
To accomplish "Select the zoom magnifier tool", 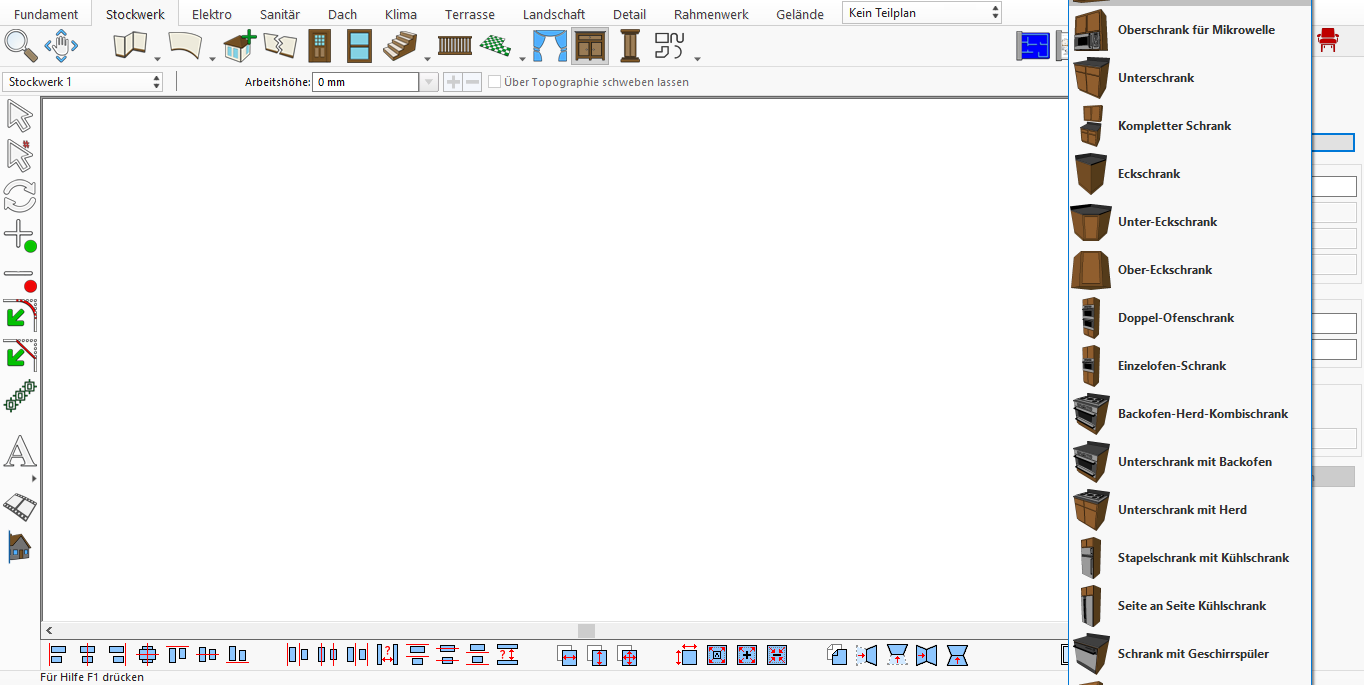I will [20, 46].
